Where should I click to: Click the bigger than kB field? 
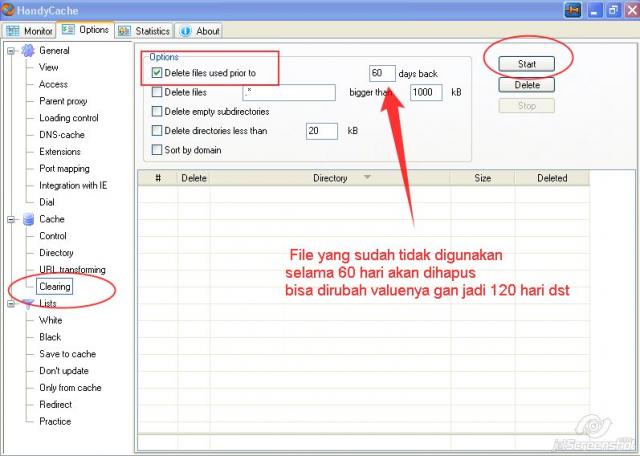[x=426, y=92]
